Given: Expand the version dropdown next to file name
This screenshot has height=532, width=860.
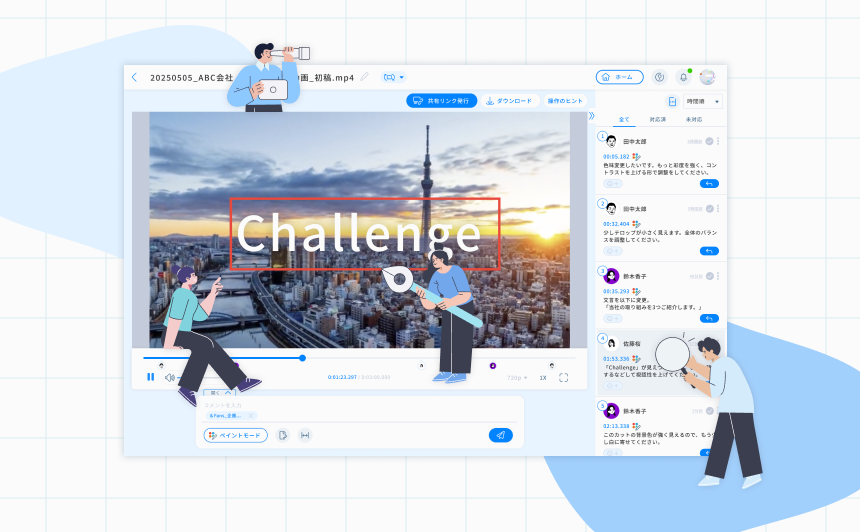Looking at the screenshot, I should [x=394, y=77].
